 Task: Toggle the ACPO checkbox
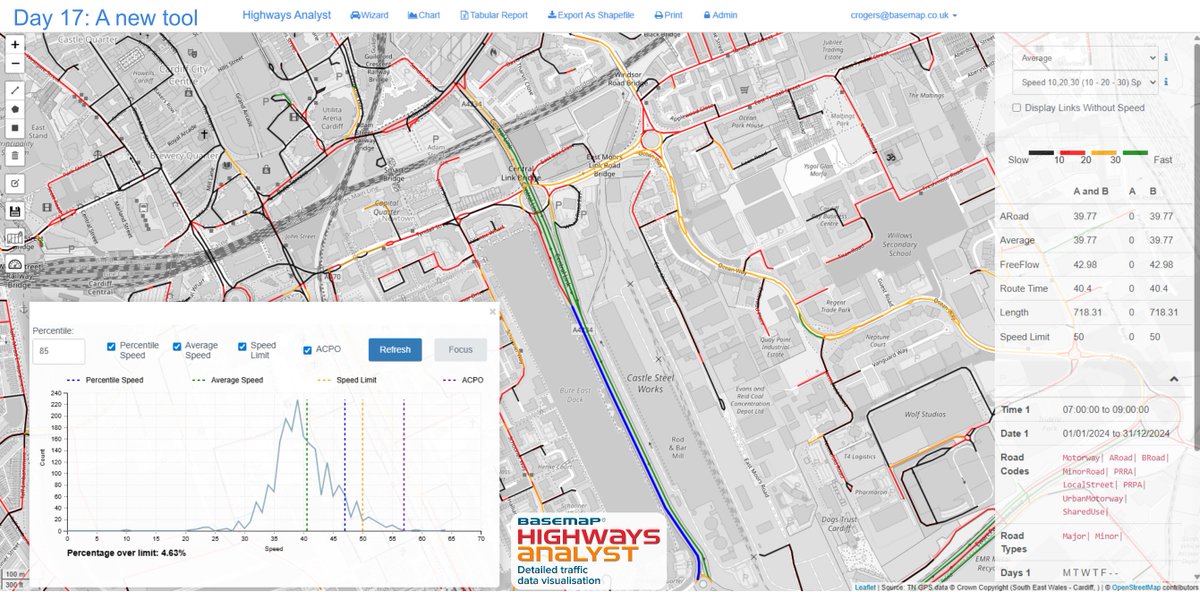[x=307, y=350]
